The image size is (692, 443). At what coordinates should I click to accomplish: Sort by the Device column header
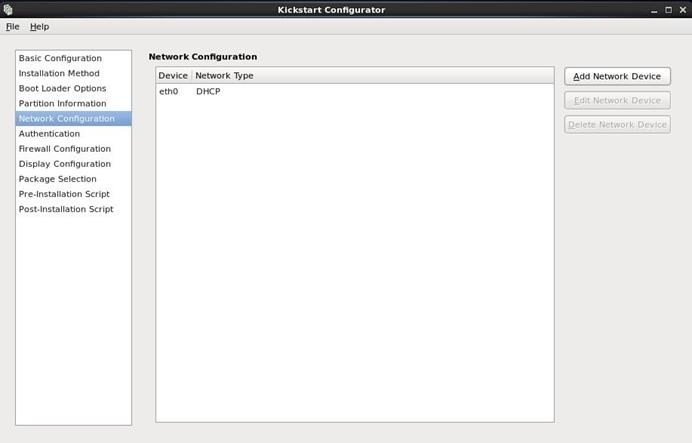pyautogui.click(x=173, y=75)
